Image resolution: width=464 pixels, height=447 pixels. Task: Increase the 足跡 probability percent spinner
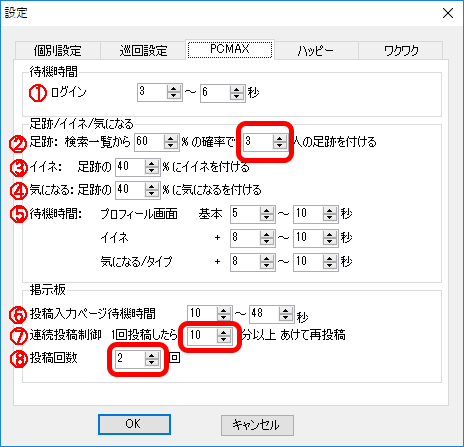(171, 138)
